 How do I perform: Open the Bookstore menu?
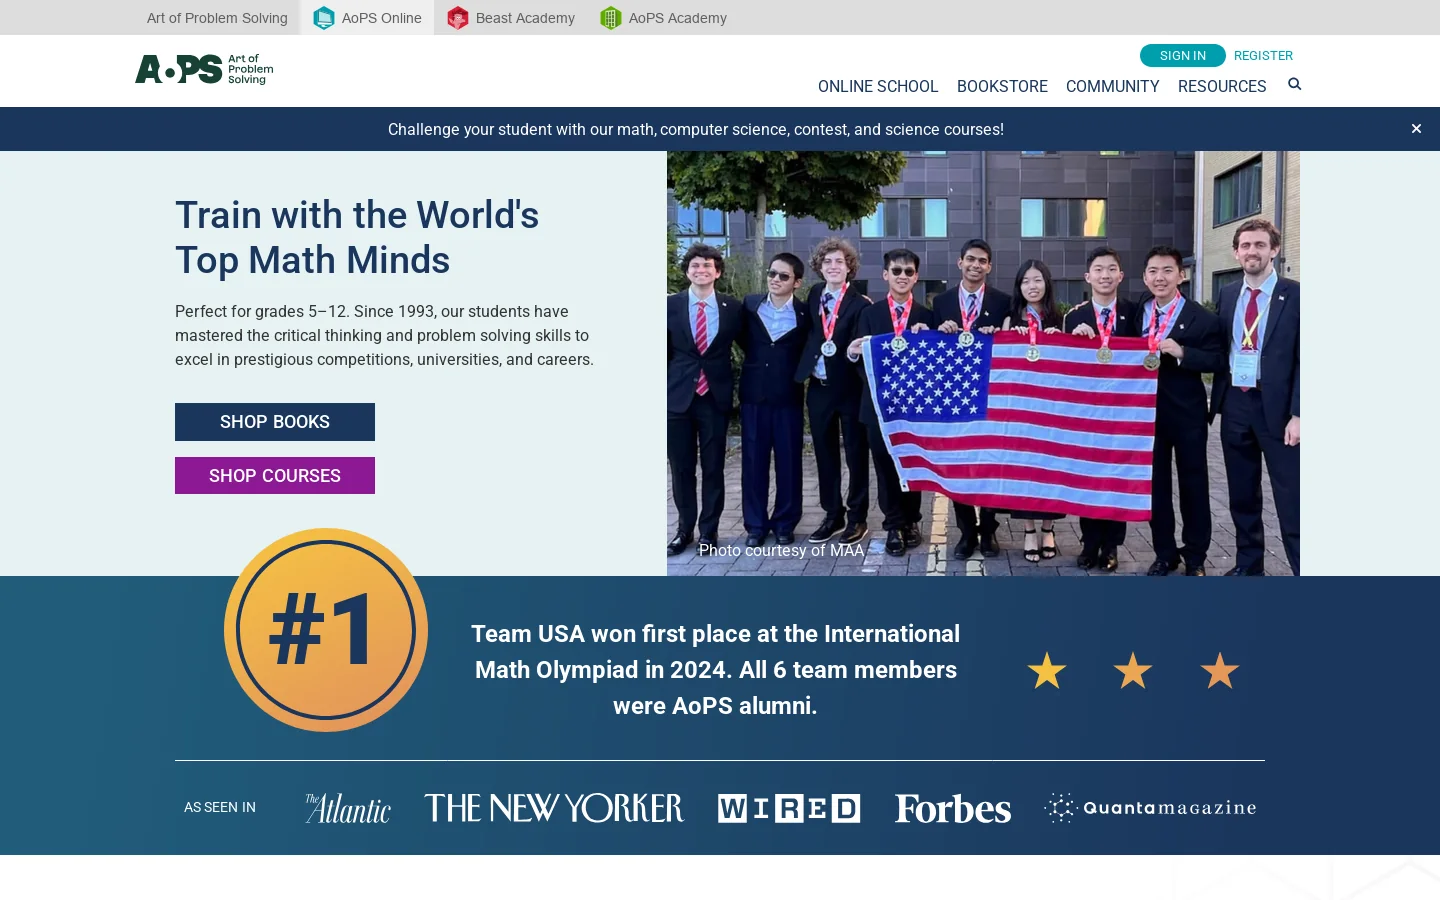pos(1002,87)
